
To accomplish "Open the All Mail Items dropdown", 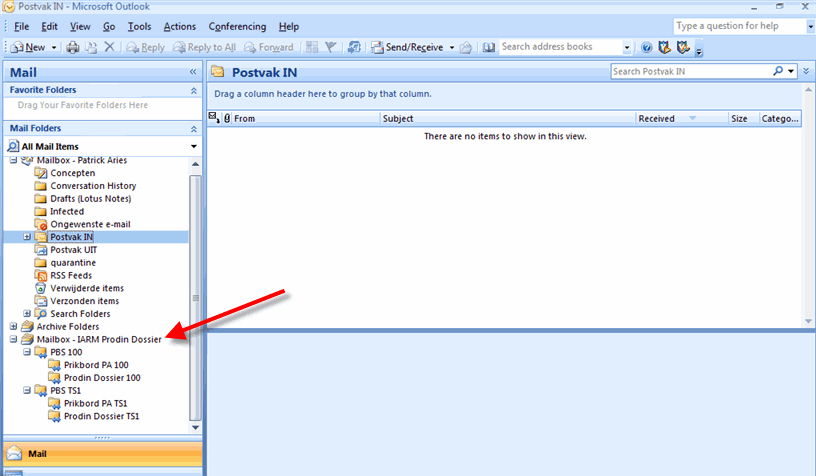I will [194, 147].
